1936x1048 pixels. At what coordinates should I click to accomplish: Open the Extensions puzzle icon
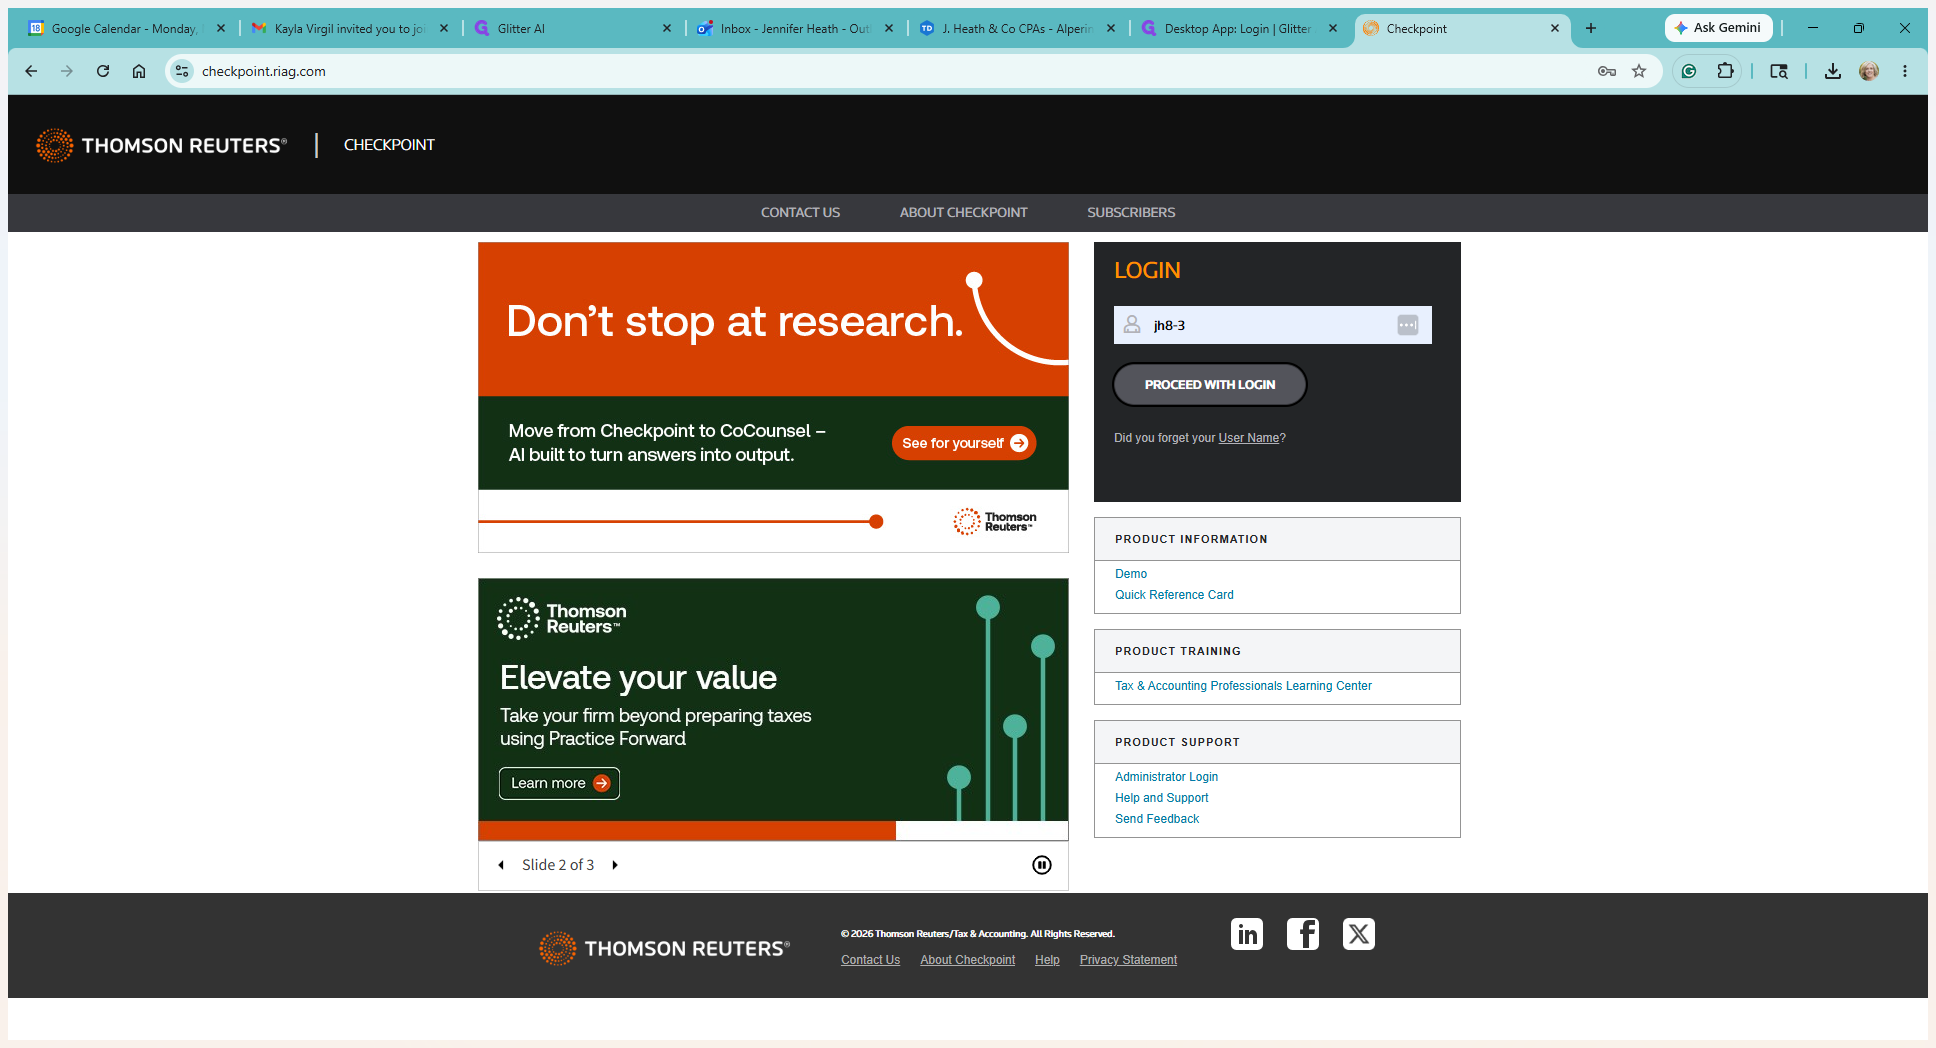click(1725, 71)
